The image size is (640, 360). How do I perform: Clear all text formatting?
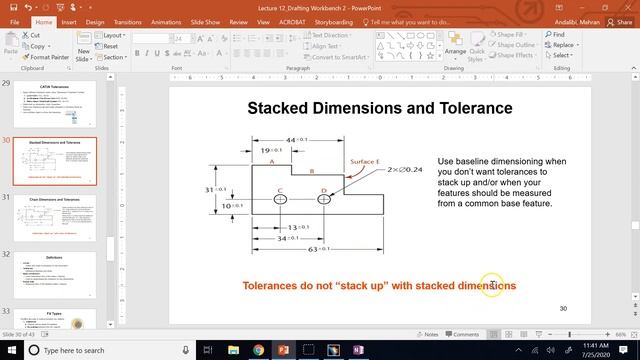pyautogui.click(x=224, y=39)
